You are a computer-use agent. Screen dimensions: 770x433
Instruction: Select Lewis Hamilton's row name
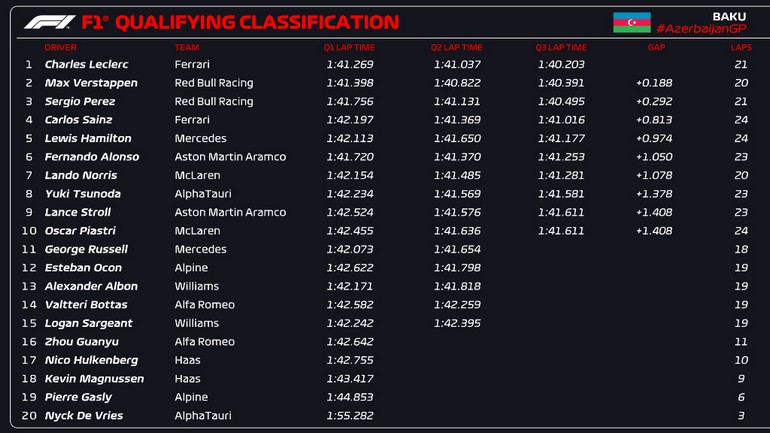point(88,139)
